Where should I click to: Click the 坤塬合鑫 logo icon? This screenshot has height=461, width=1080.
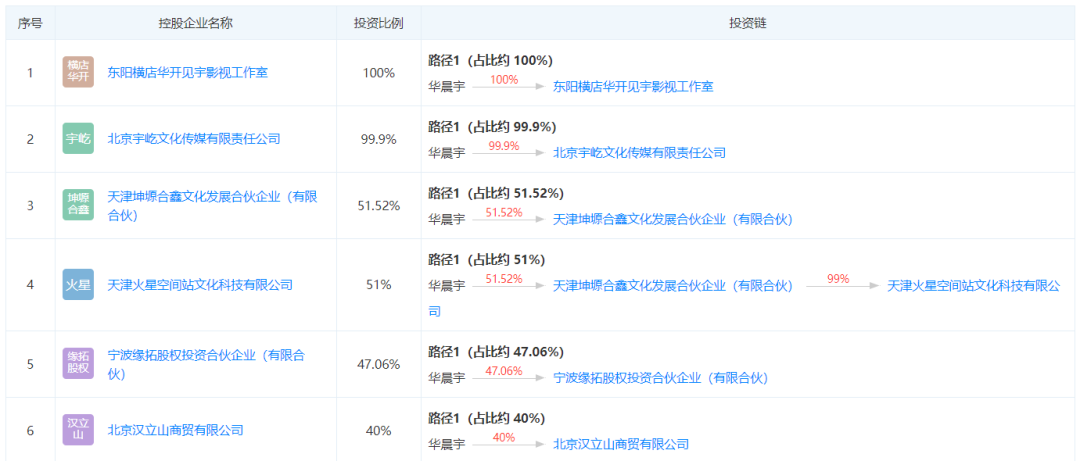[x=78, y=205]
